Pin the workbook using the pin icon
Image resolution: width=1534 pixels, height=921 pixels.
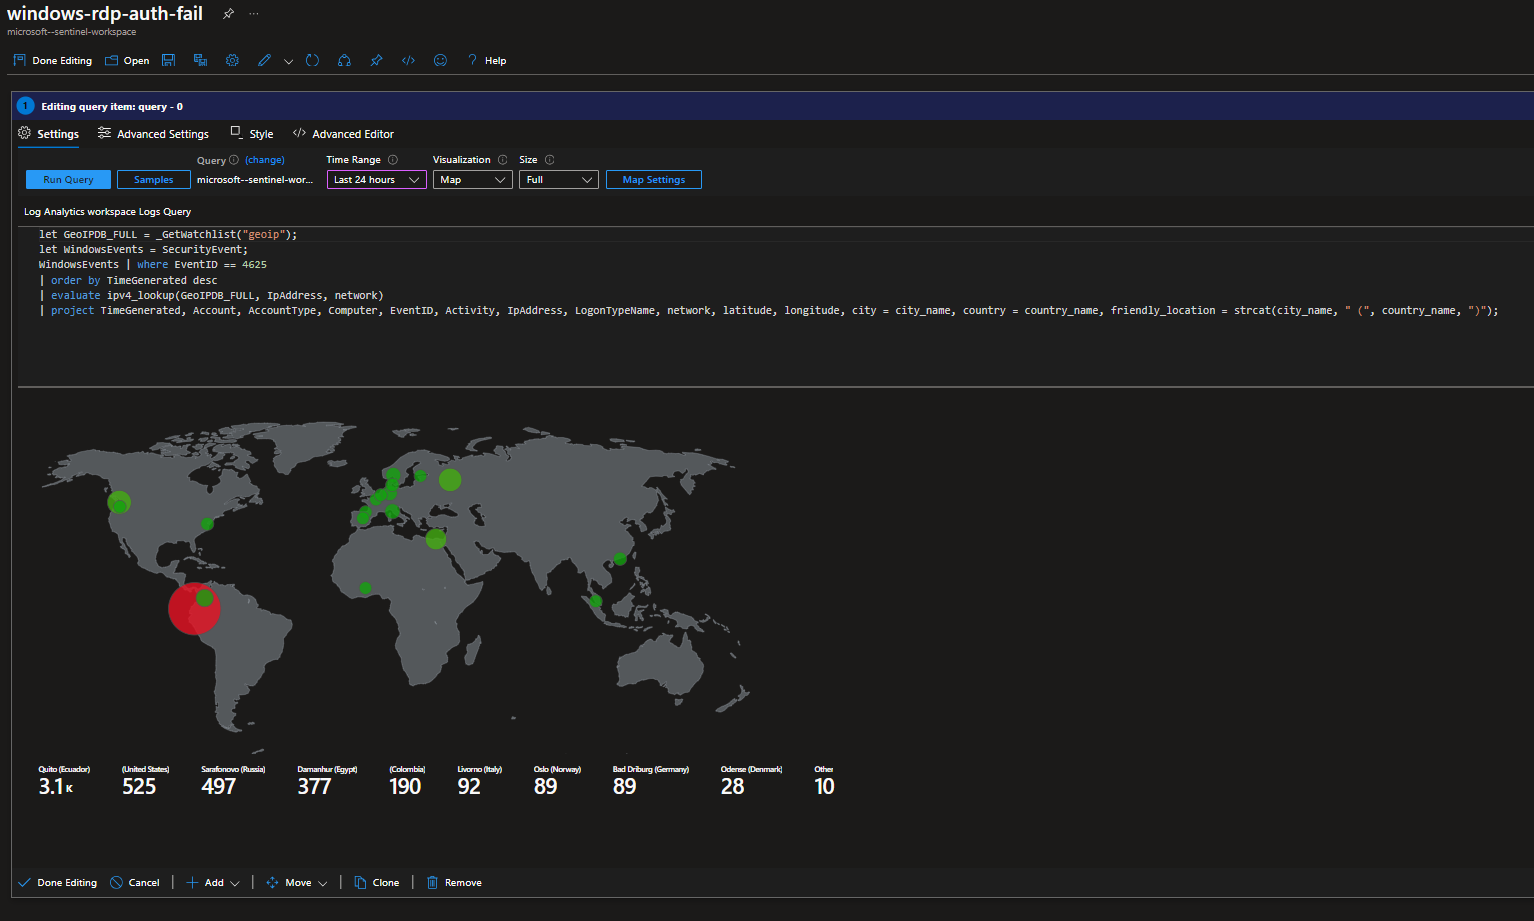point(376,60)
